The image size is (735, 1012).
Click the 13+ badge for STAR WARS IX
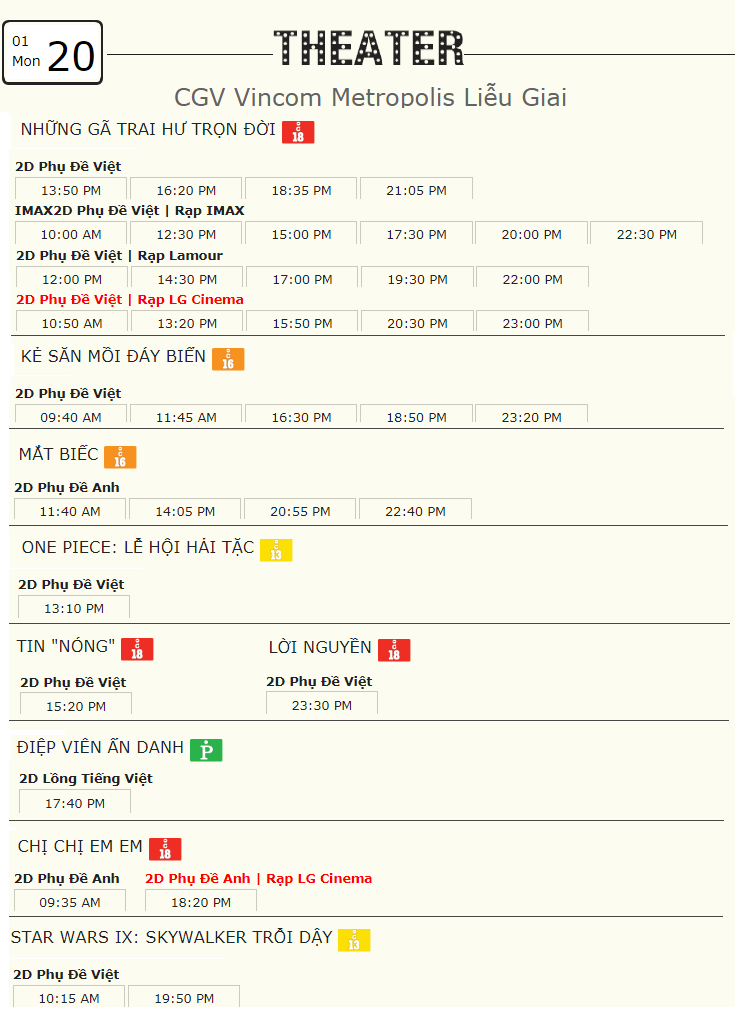pos(354,940)
